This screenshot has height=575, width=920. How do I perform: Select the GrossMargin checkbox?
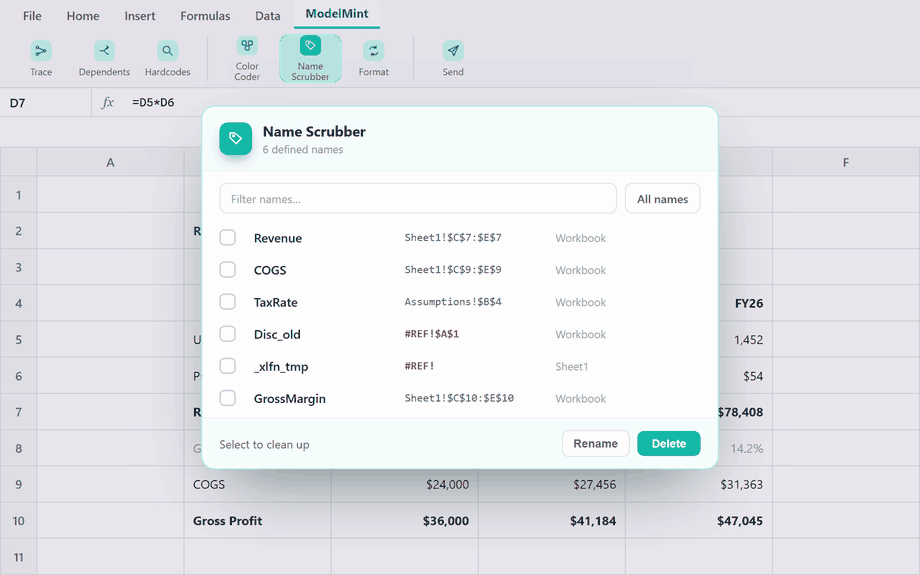pos(228,398)
